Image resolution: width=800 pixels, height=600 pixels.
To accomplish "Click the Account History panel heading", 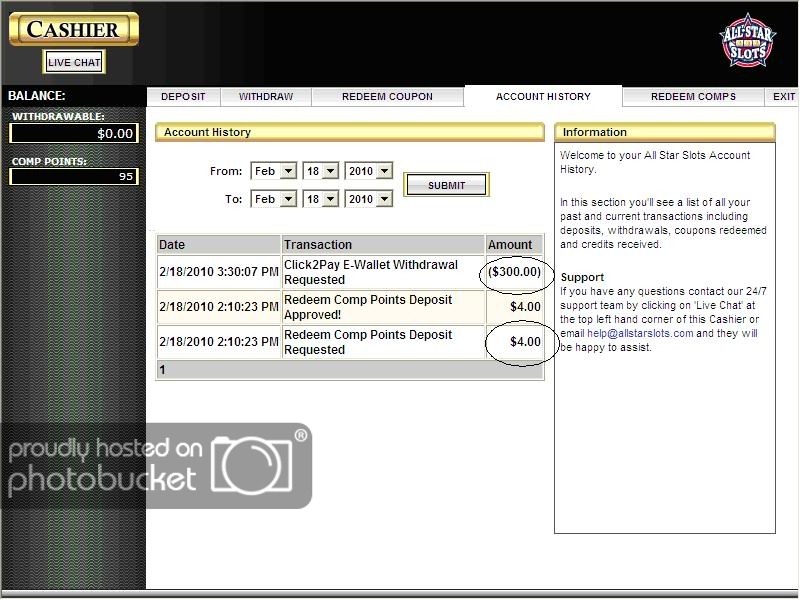I will tap(349, 132).
